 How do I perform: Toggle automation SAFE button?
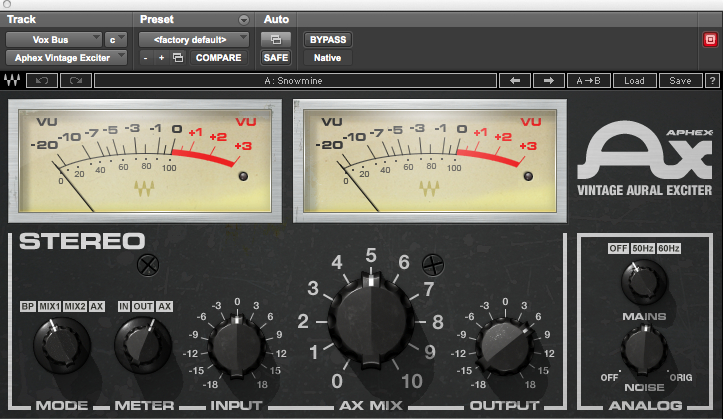(x=276, y=58)
